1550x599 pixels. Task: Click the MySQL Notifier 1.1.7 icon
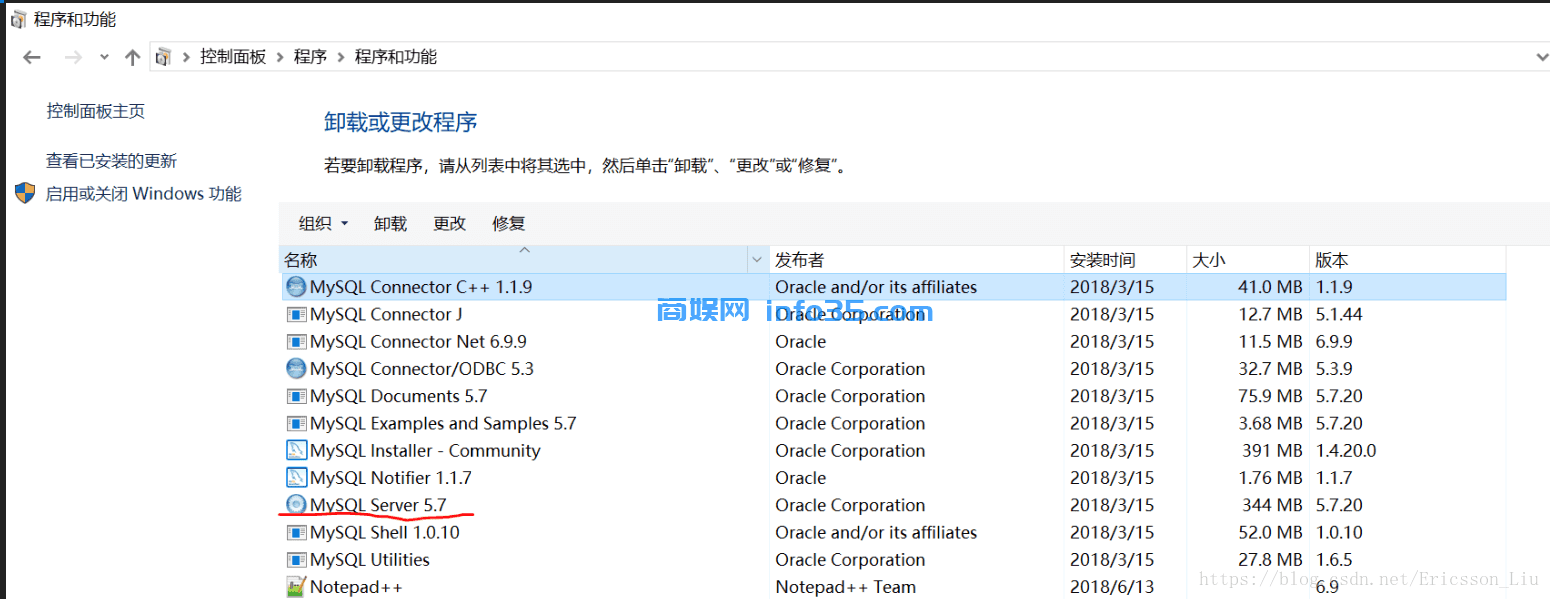pyautogui.click(x=296, y=477)
